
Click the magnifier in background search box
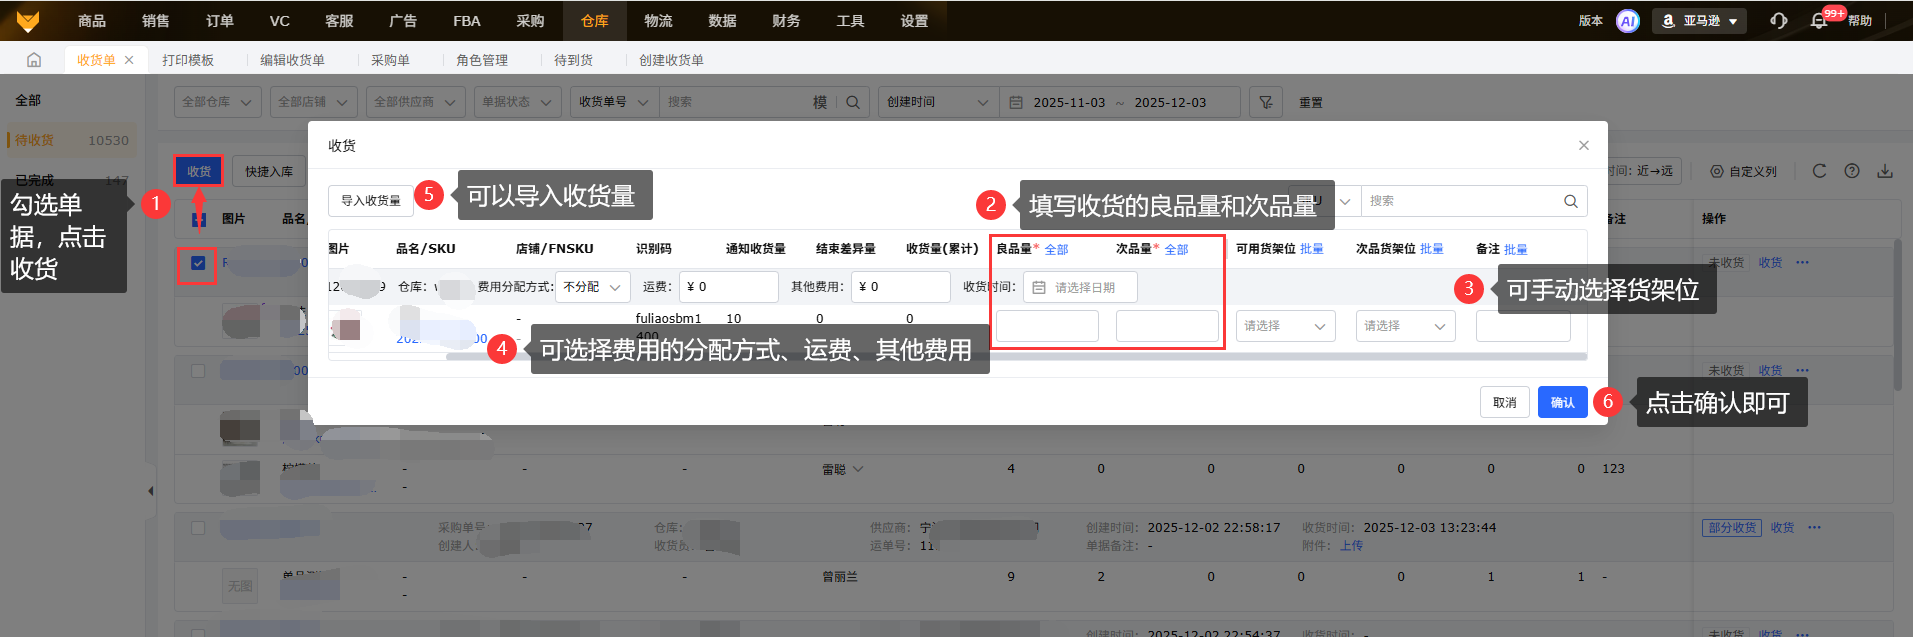[853, 102]
